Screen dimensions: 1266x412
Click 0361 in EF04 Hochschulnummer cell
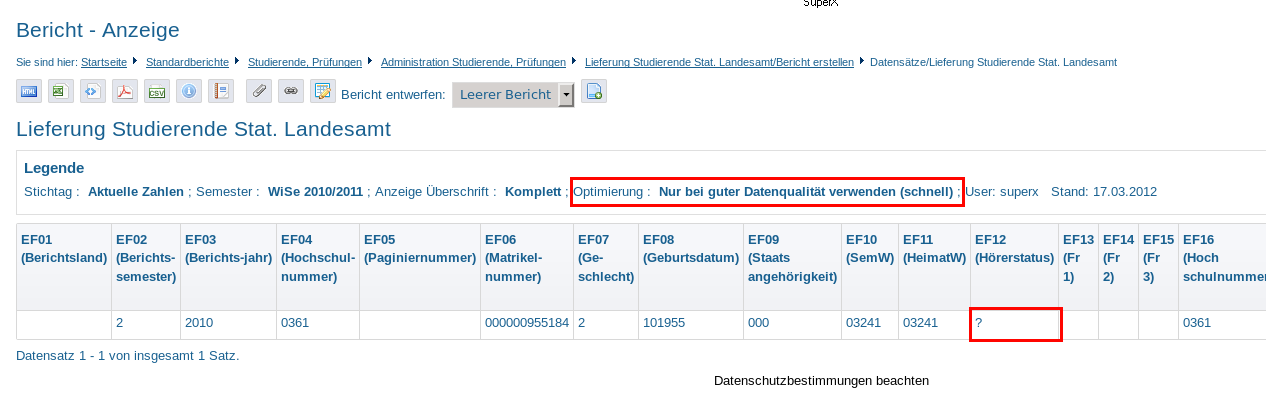click(295, 323)
